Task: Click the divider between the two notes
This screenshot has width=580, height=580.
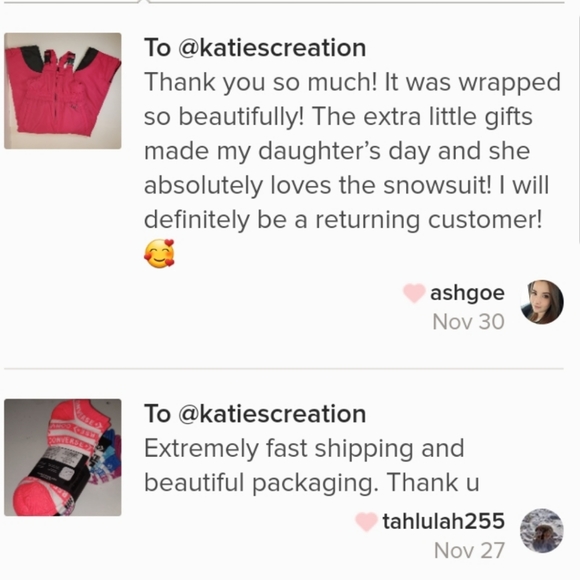Action: pyautogui.click(x=284, y=369)
